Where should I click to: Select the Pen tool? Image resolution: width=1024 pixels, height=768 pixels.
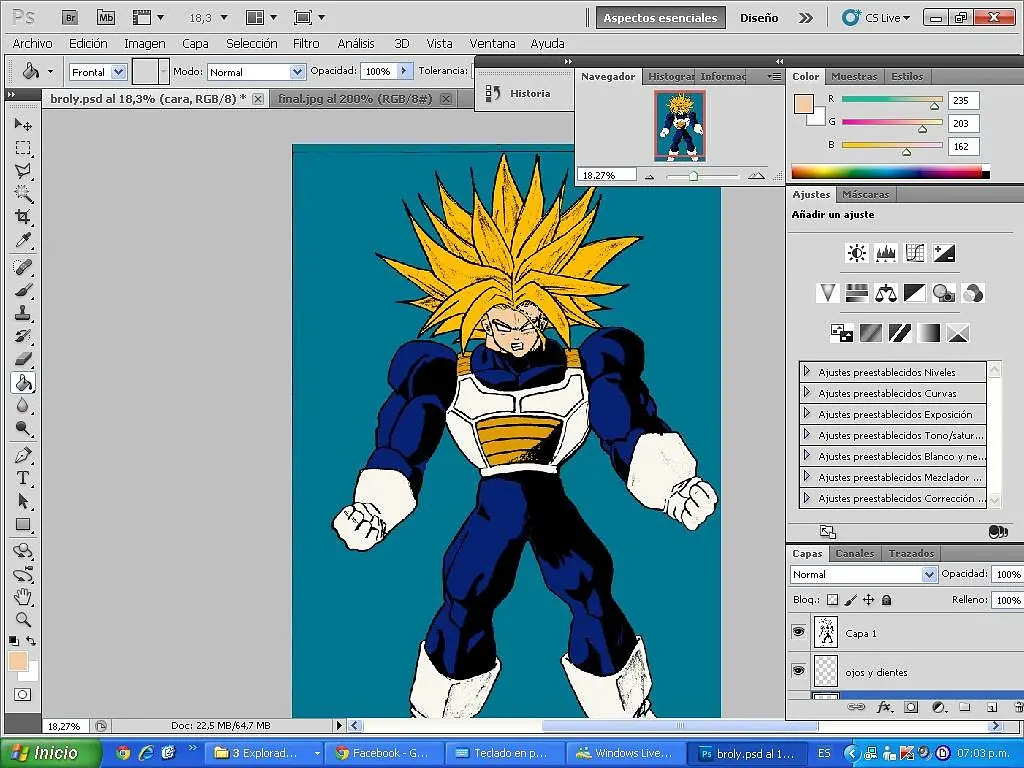point(23,455)
